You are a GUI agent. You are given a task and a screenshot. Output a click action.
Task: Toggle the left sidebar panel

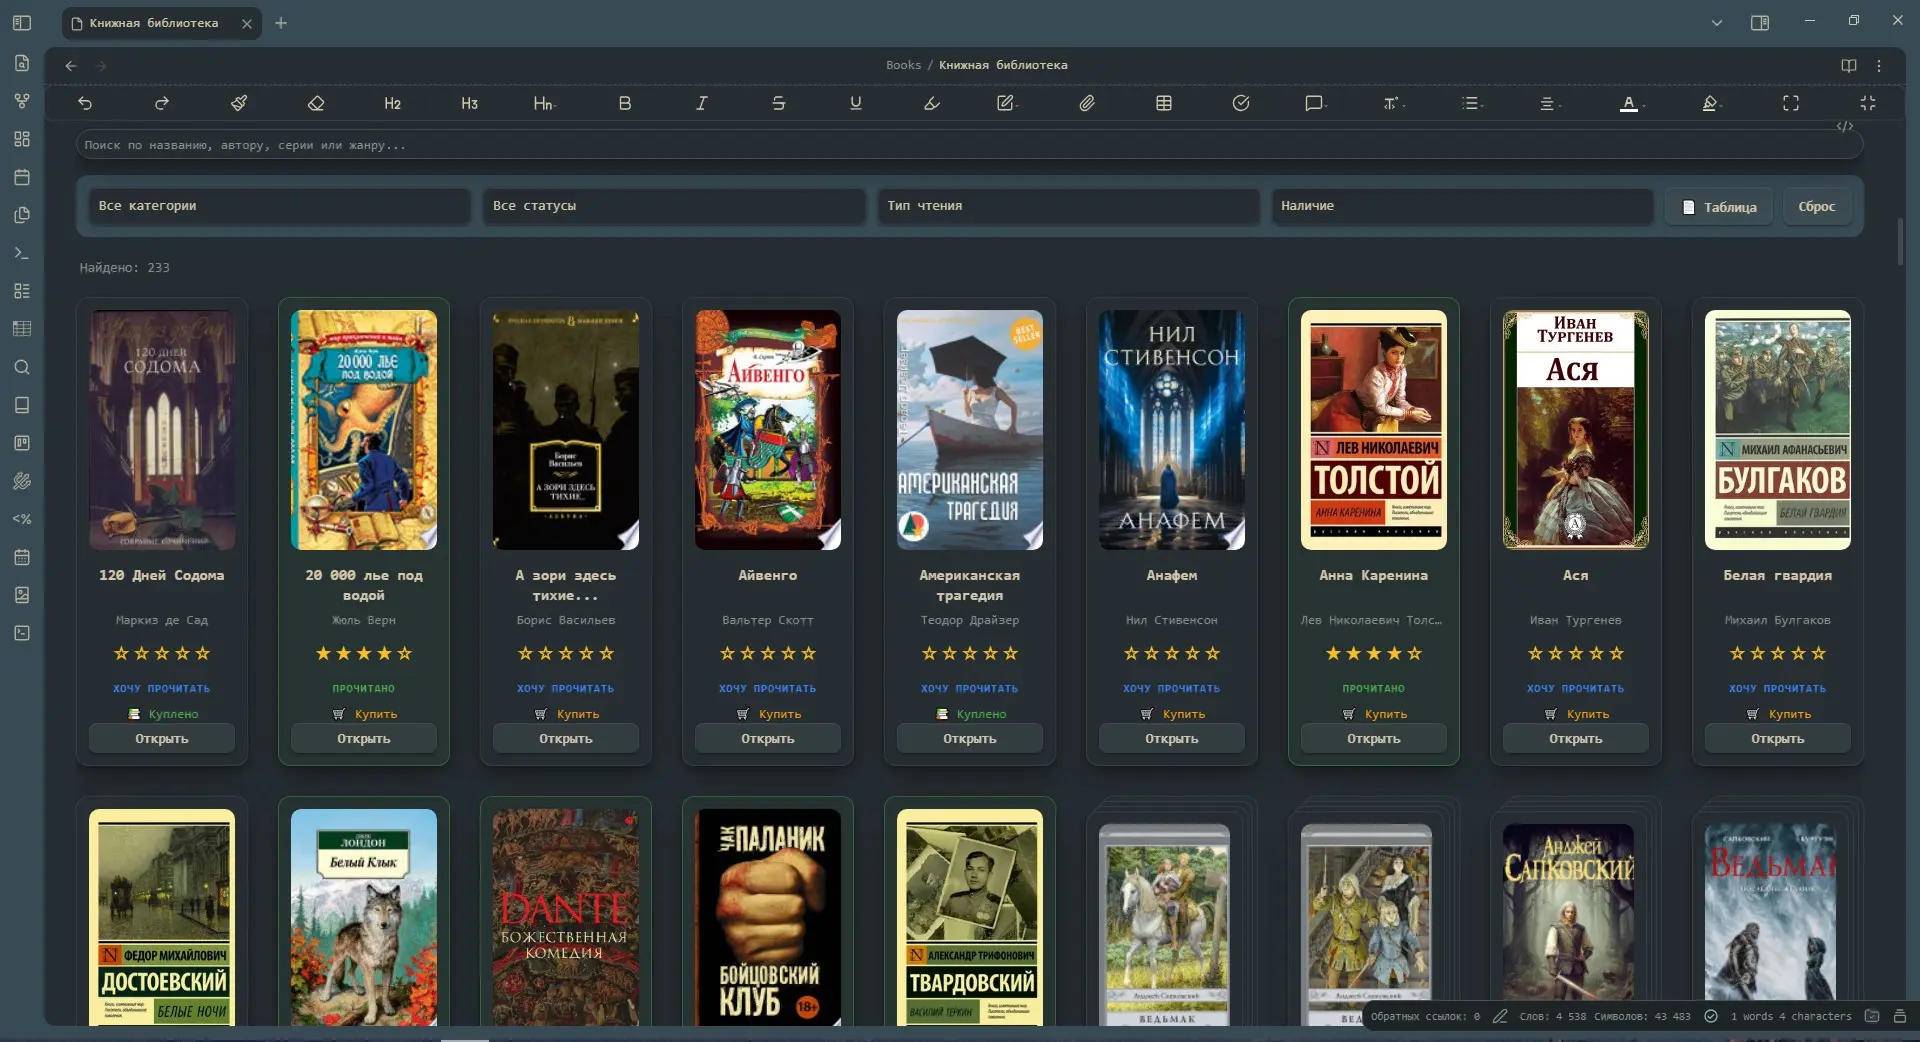pos(22,22)
